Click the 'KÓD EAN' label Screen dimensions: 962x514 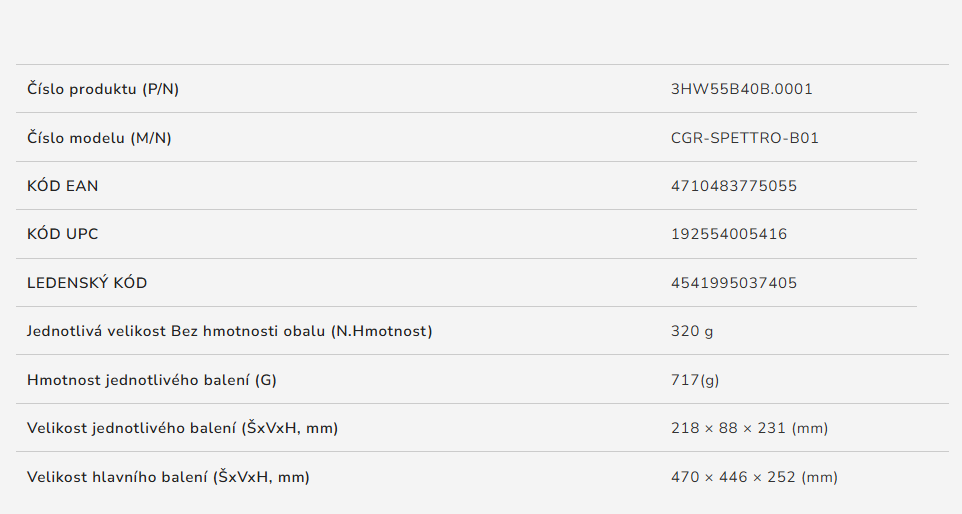[63, 186]
